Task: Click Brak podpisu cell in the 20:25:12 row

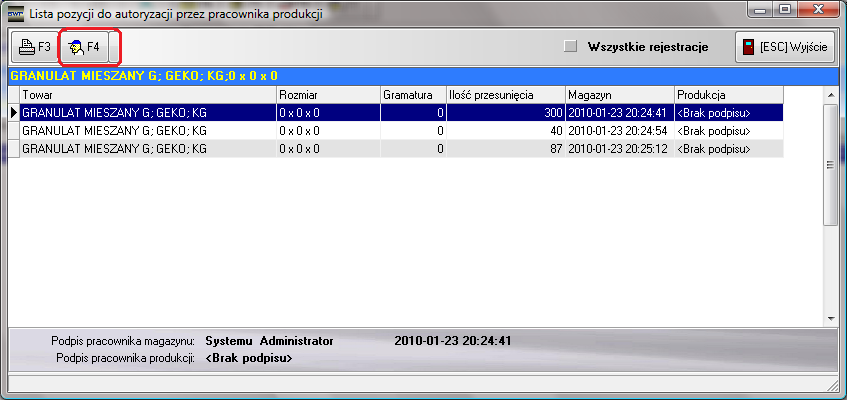Action: [728, 149]
